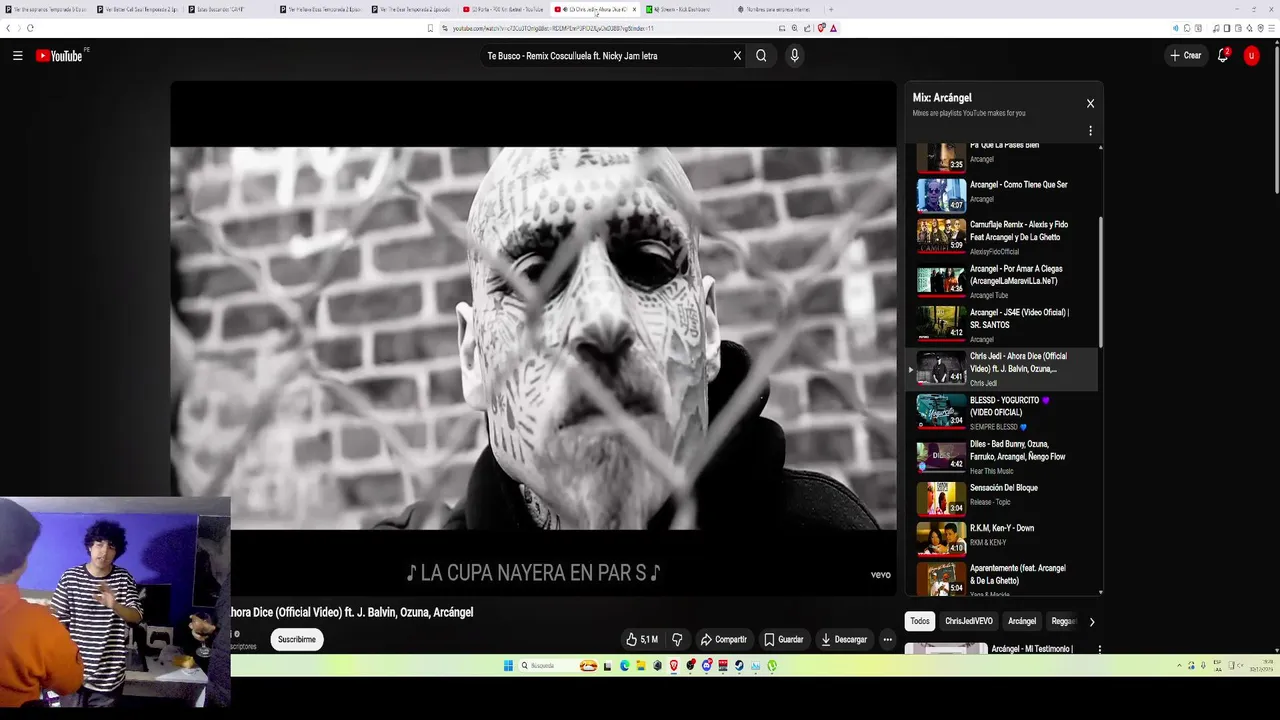Play Pa' Que La Pases Bien
Image resolution: width=1280 pixels, height=720 pixels.
tap(1007, 156)
